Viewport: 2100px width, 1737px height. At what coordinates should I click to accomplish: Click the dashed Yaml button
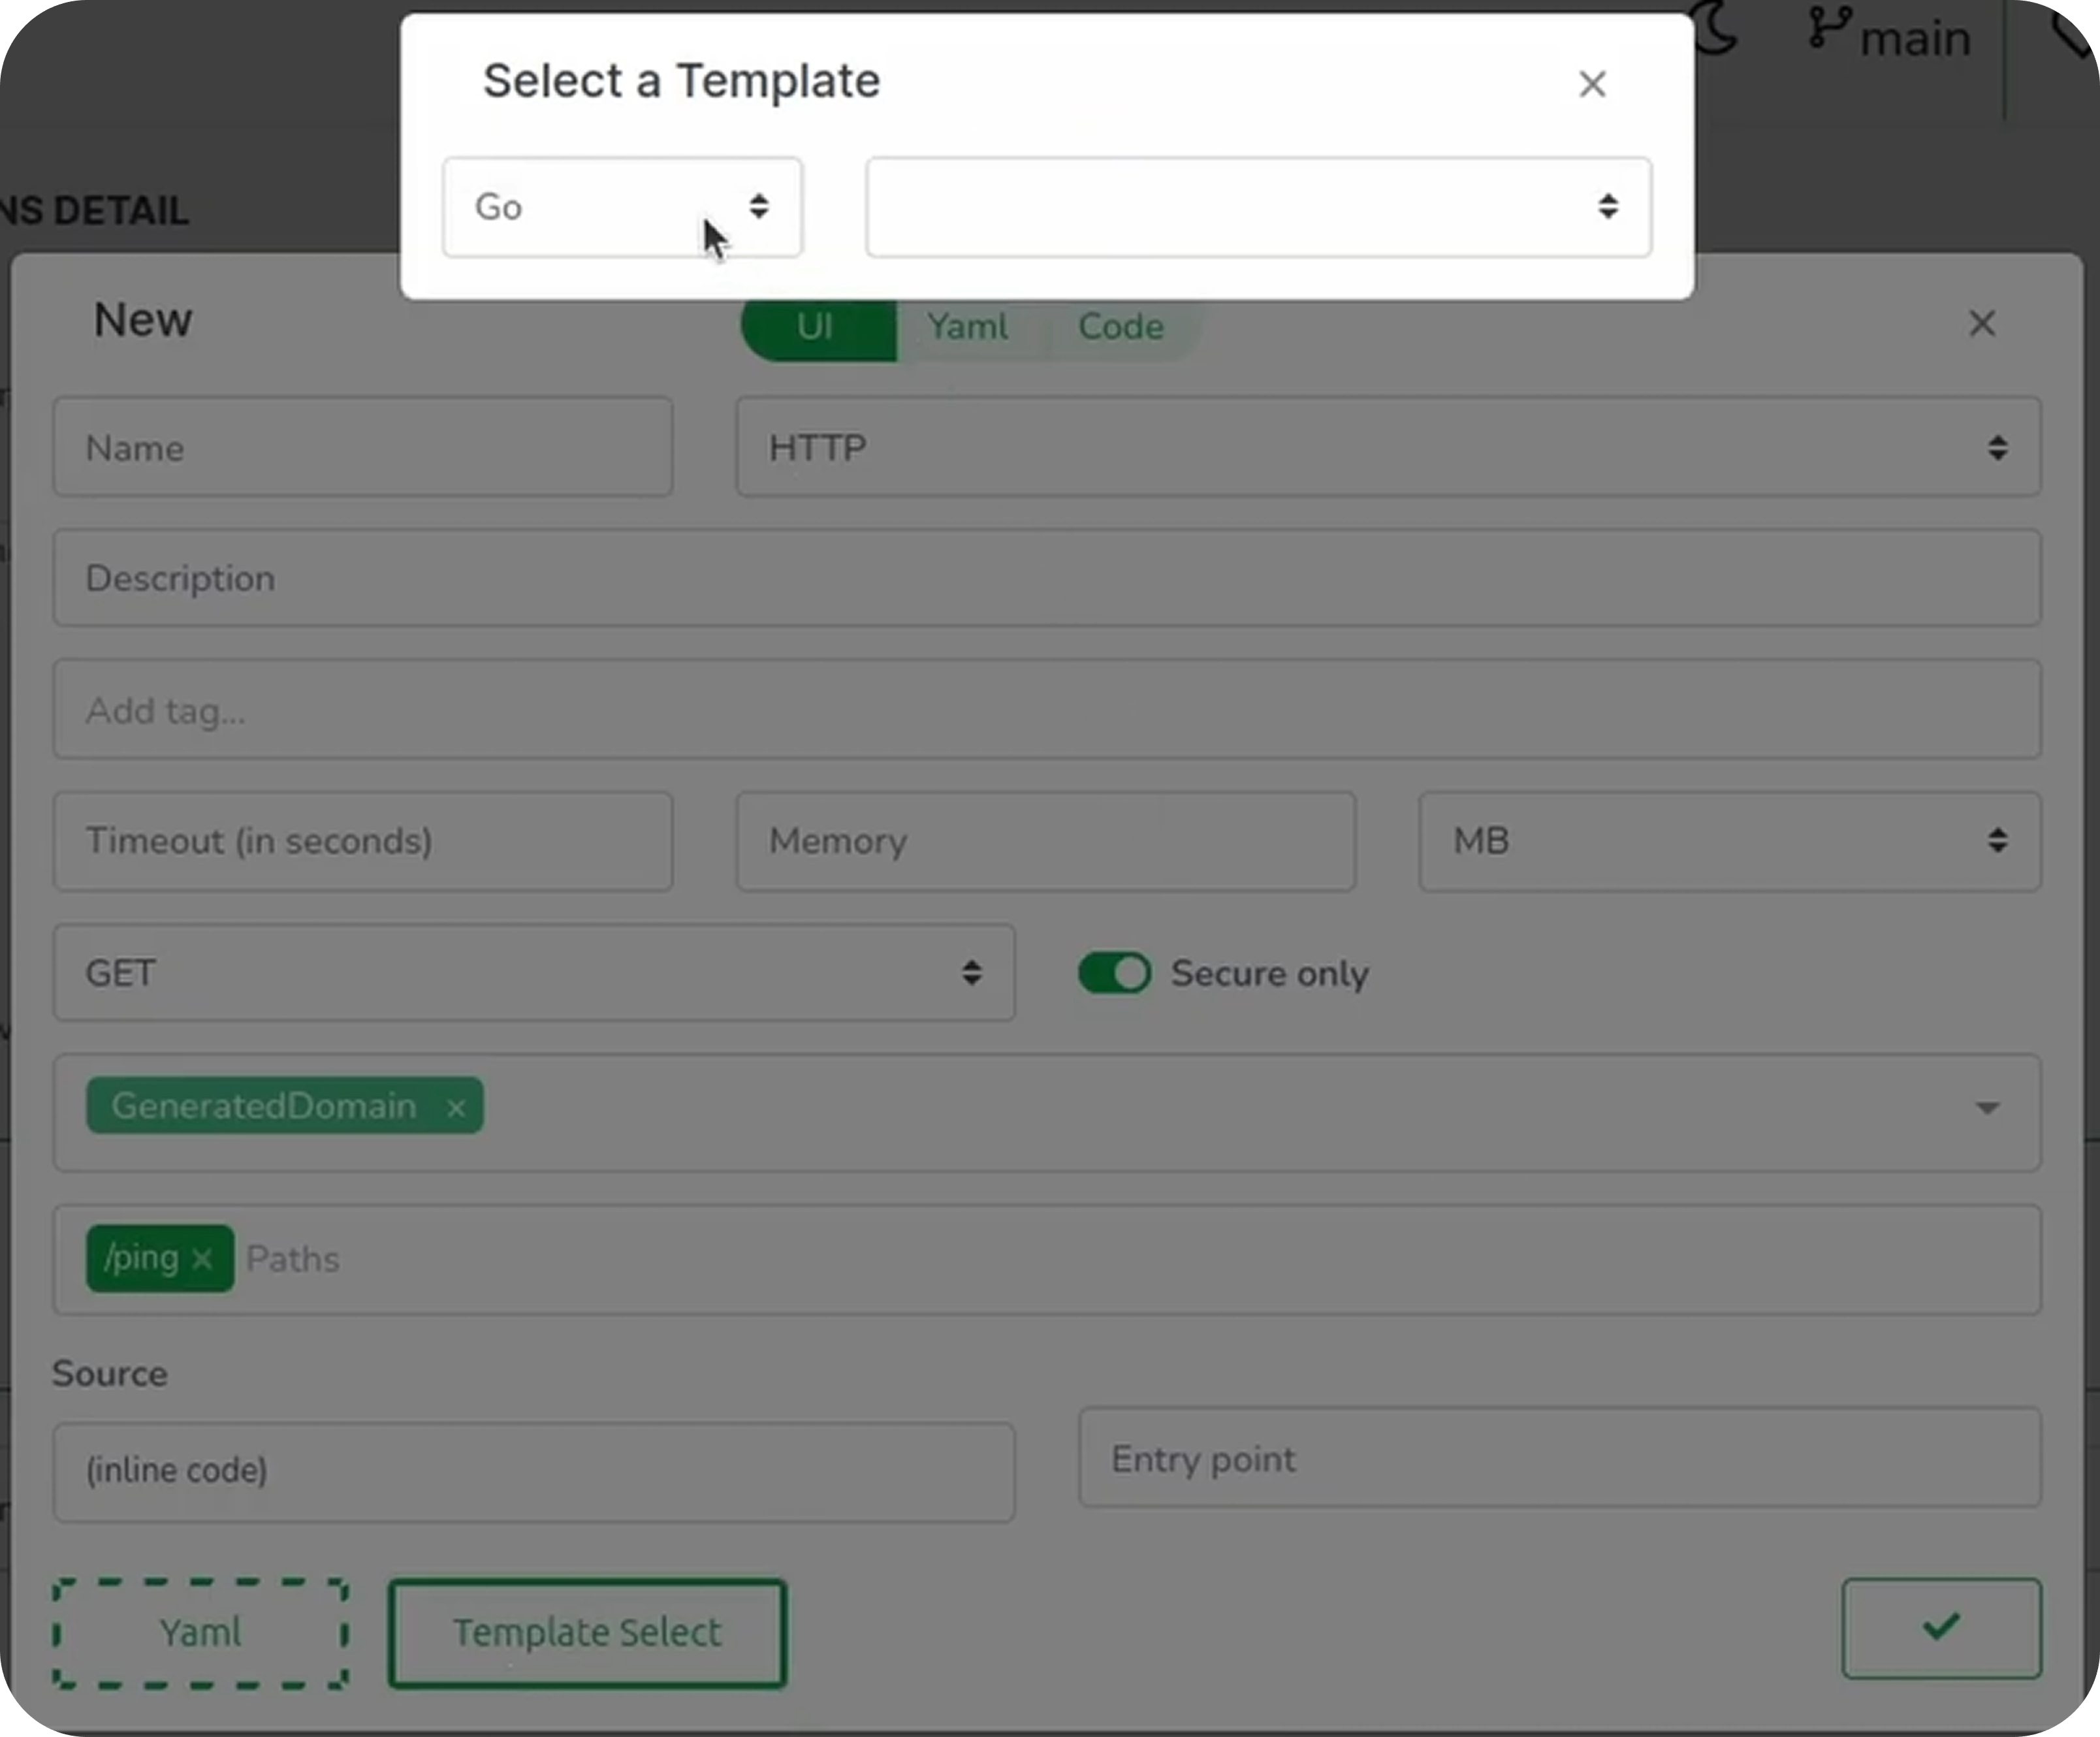coord(200,1632)
